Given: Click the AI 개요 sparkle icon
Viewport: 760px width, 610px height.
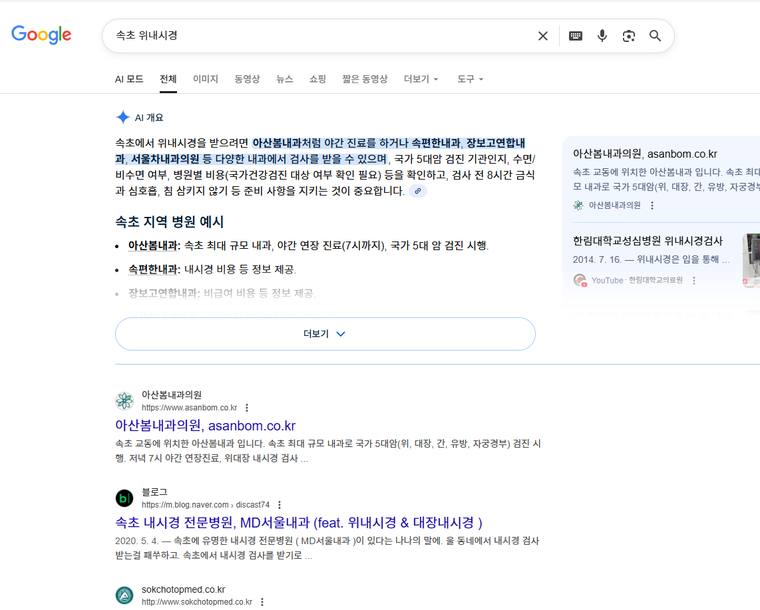Looking at the screenshot, I should pyautogui.click(x=123, y=117).
